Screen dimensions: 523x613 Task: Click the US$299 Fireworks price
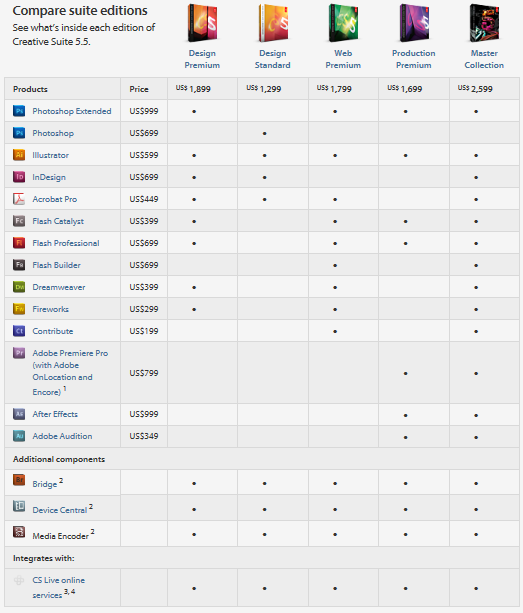pos(144,309)
